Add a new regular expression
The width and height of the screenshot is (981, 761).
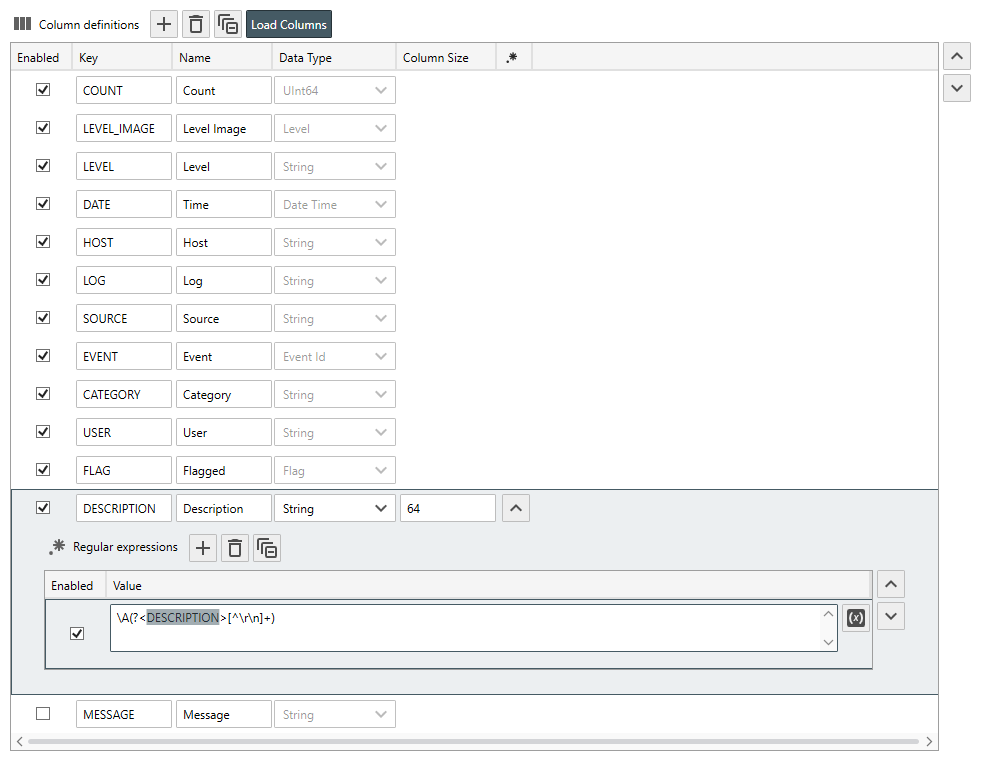click(x=203, y=547)
